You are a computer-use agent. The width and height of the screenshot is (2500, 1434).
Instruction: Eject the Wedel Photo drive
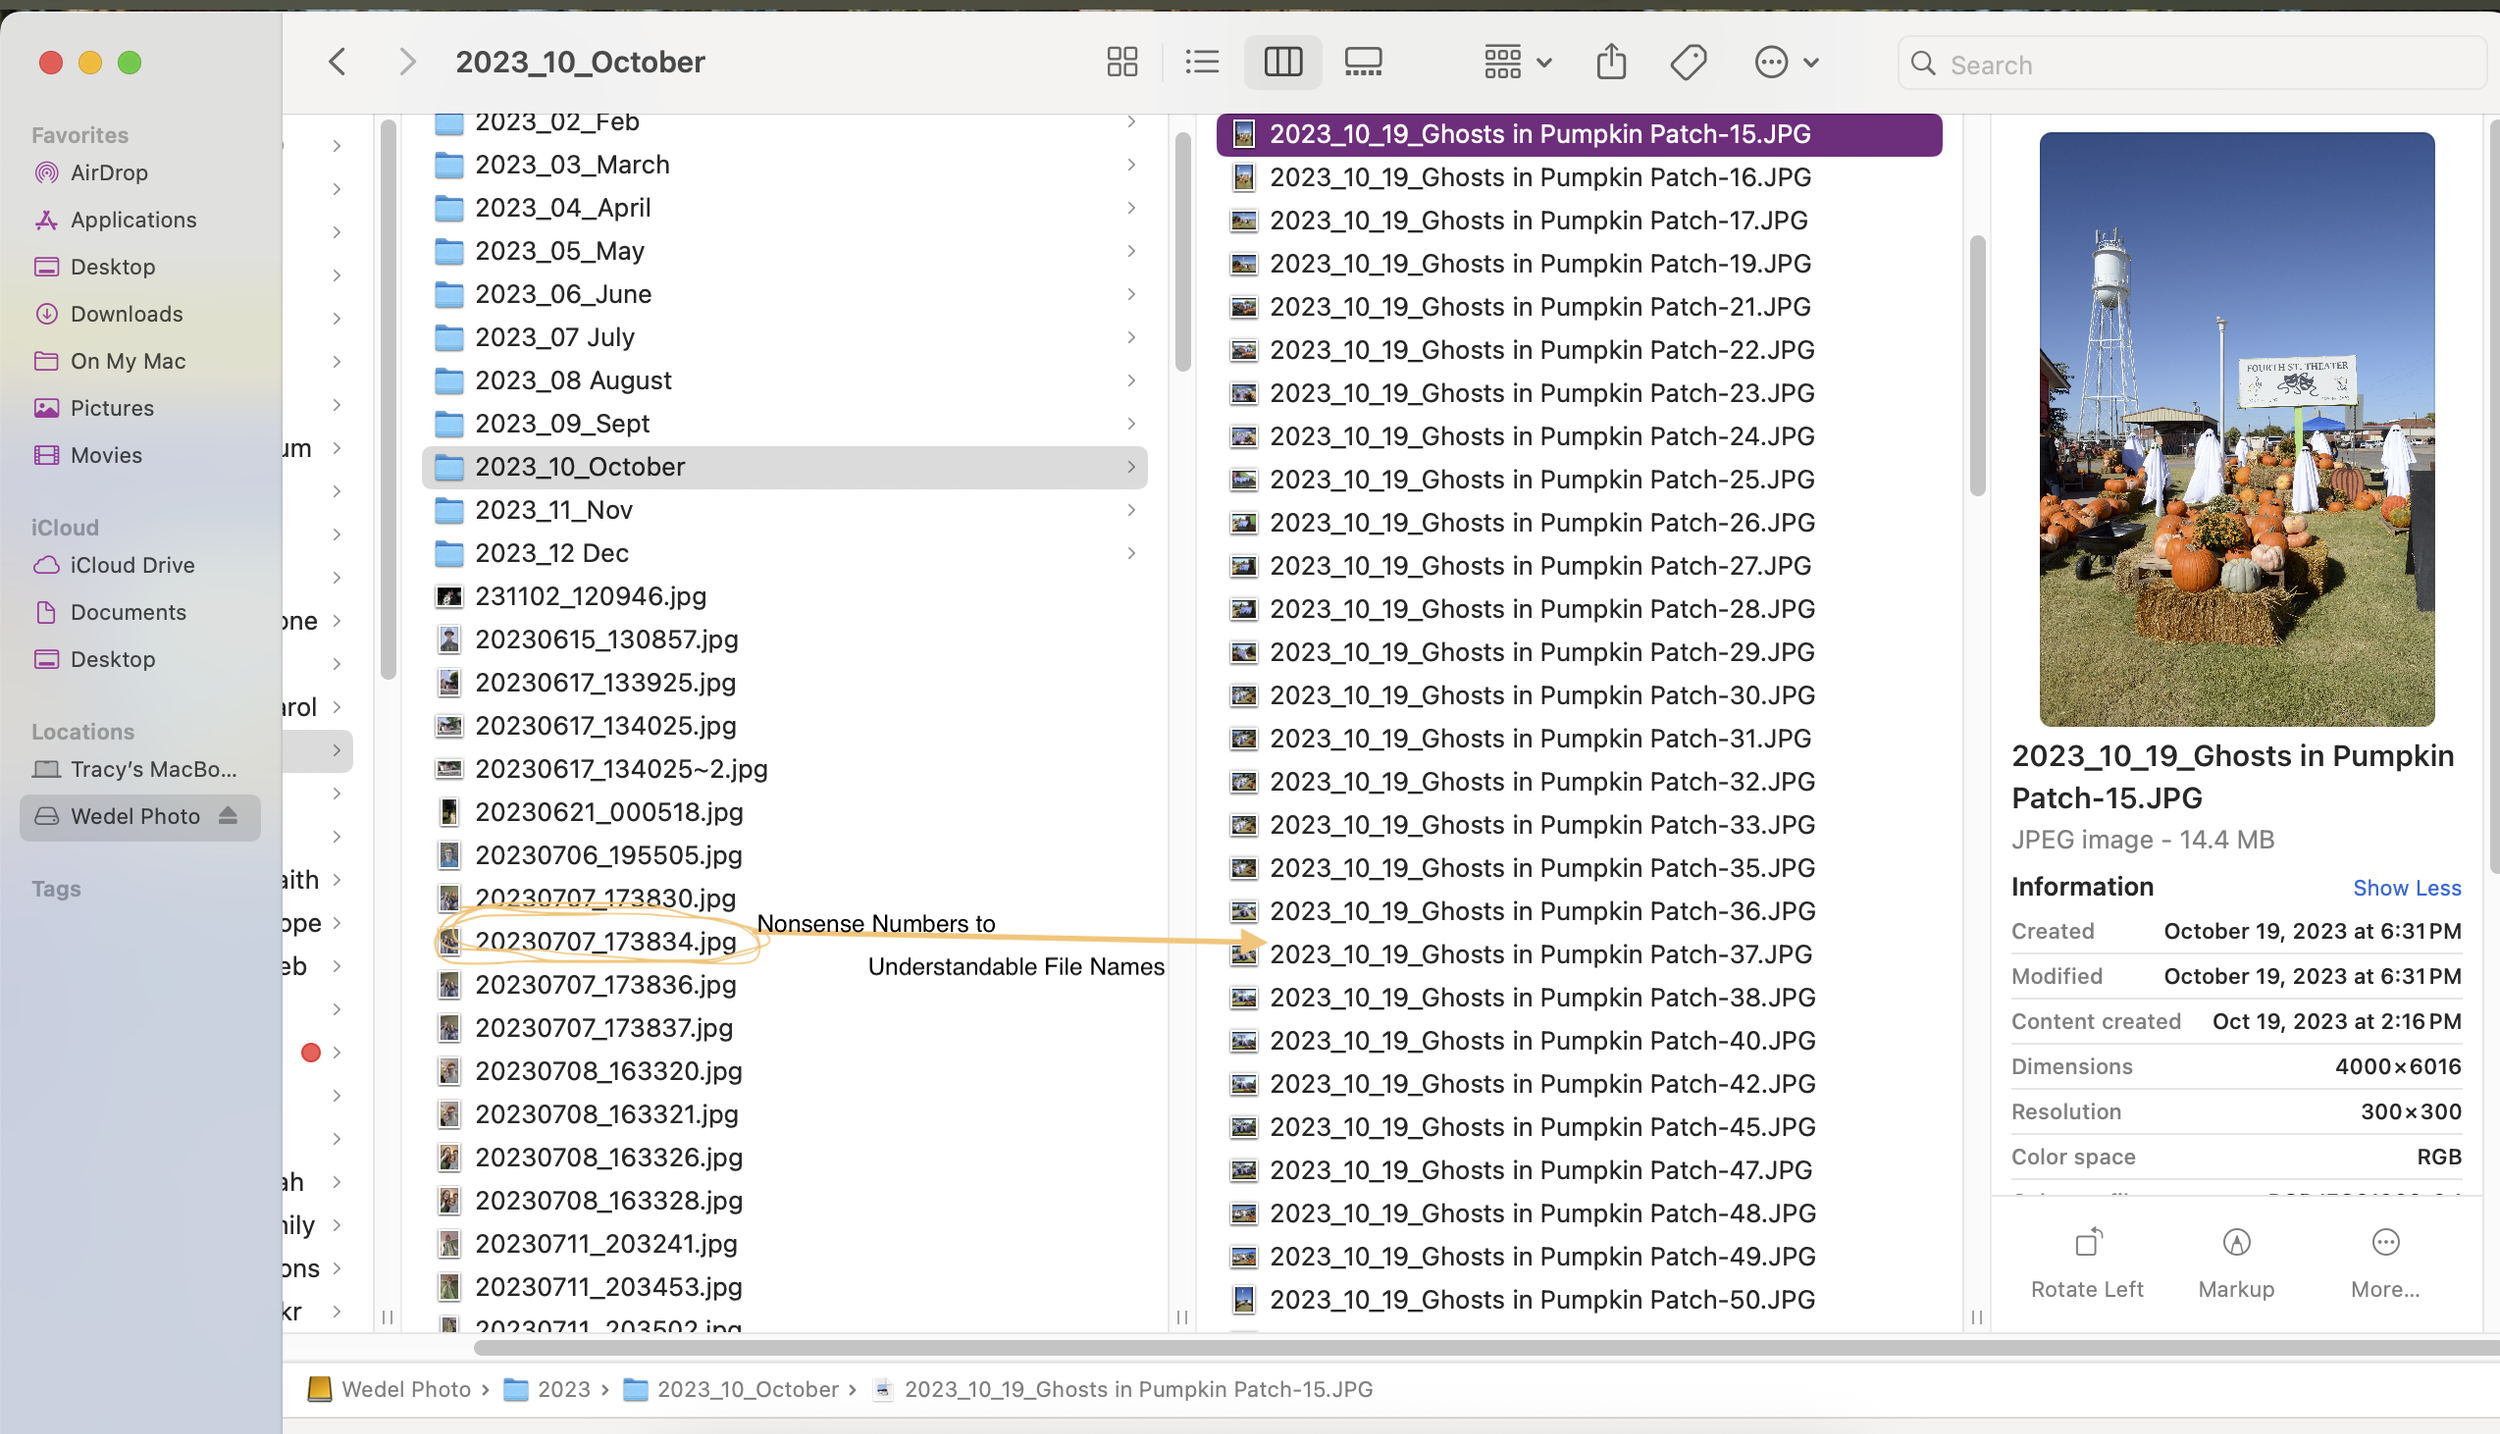(x=228, y=816)
